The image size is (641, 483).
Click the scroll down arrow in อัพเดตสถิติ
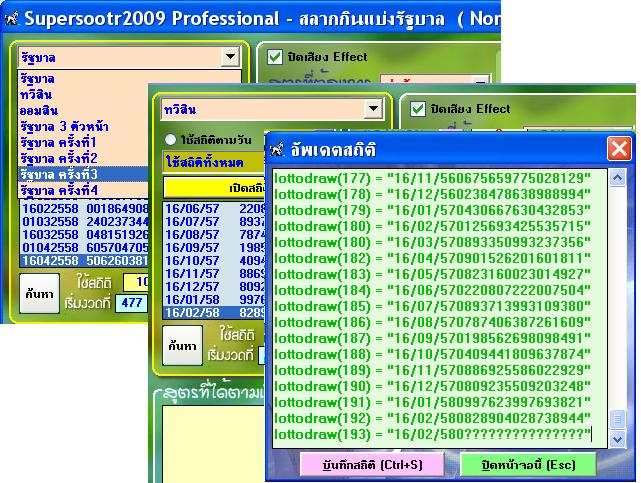[x=617, y=439]
